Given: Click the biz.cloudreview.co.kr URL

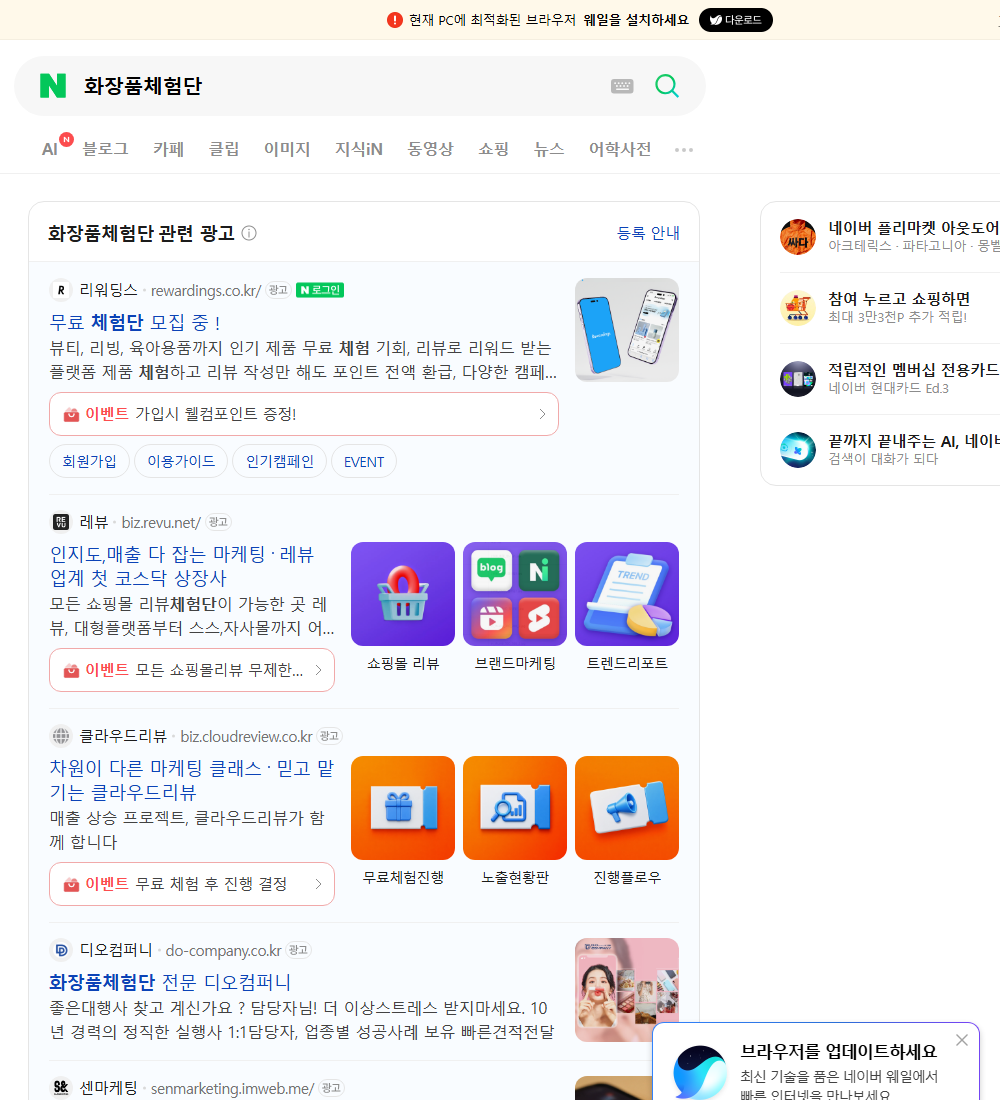Looking at the screenshot, I should tap(246, 737).
